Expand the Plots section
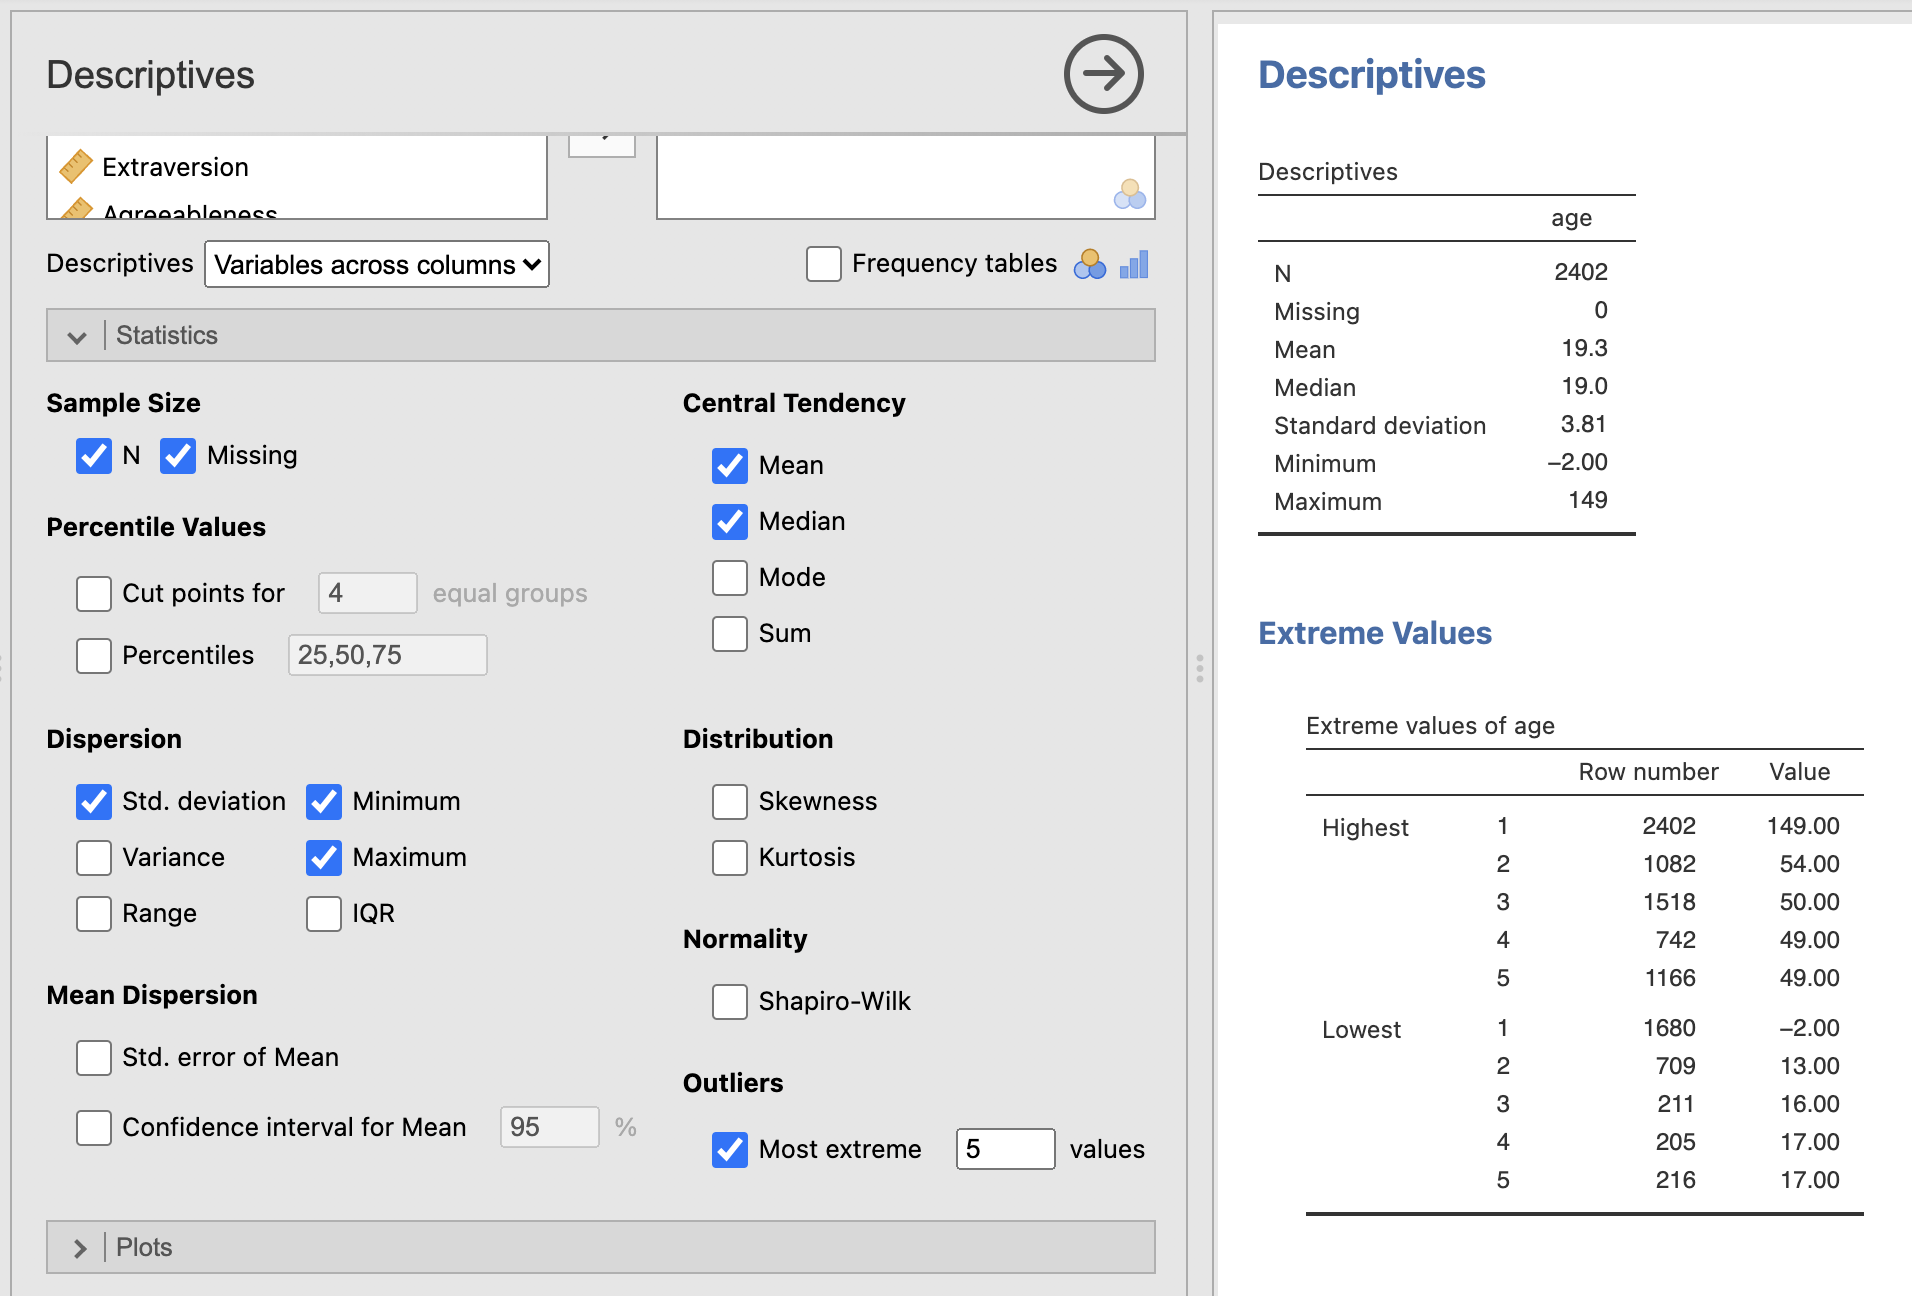 point(79,1248)
